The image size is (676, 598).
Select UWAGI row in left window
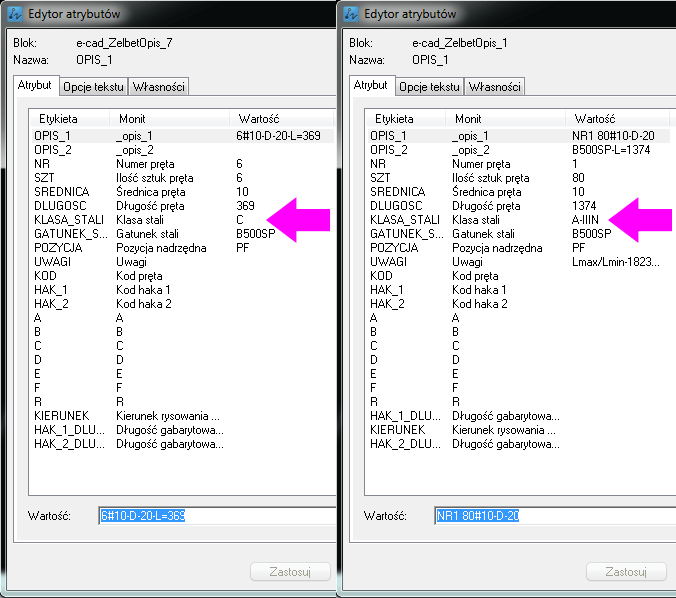click(x=182, y=262)
